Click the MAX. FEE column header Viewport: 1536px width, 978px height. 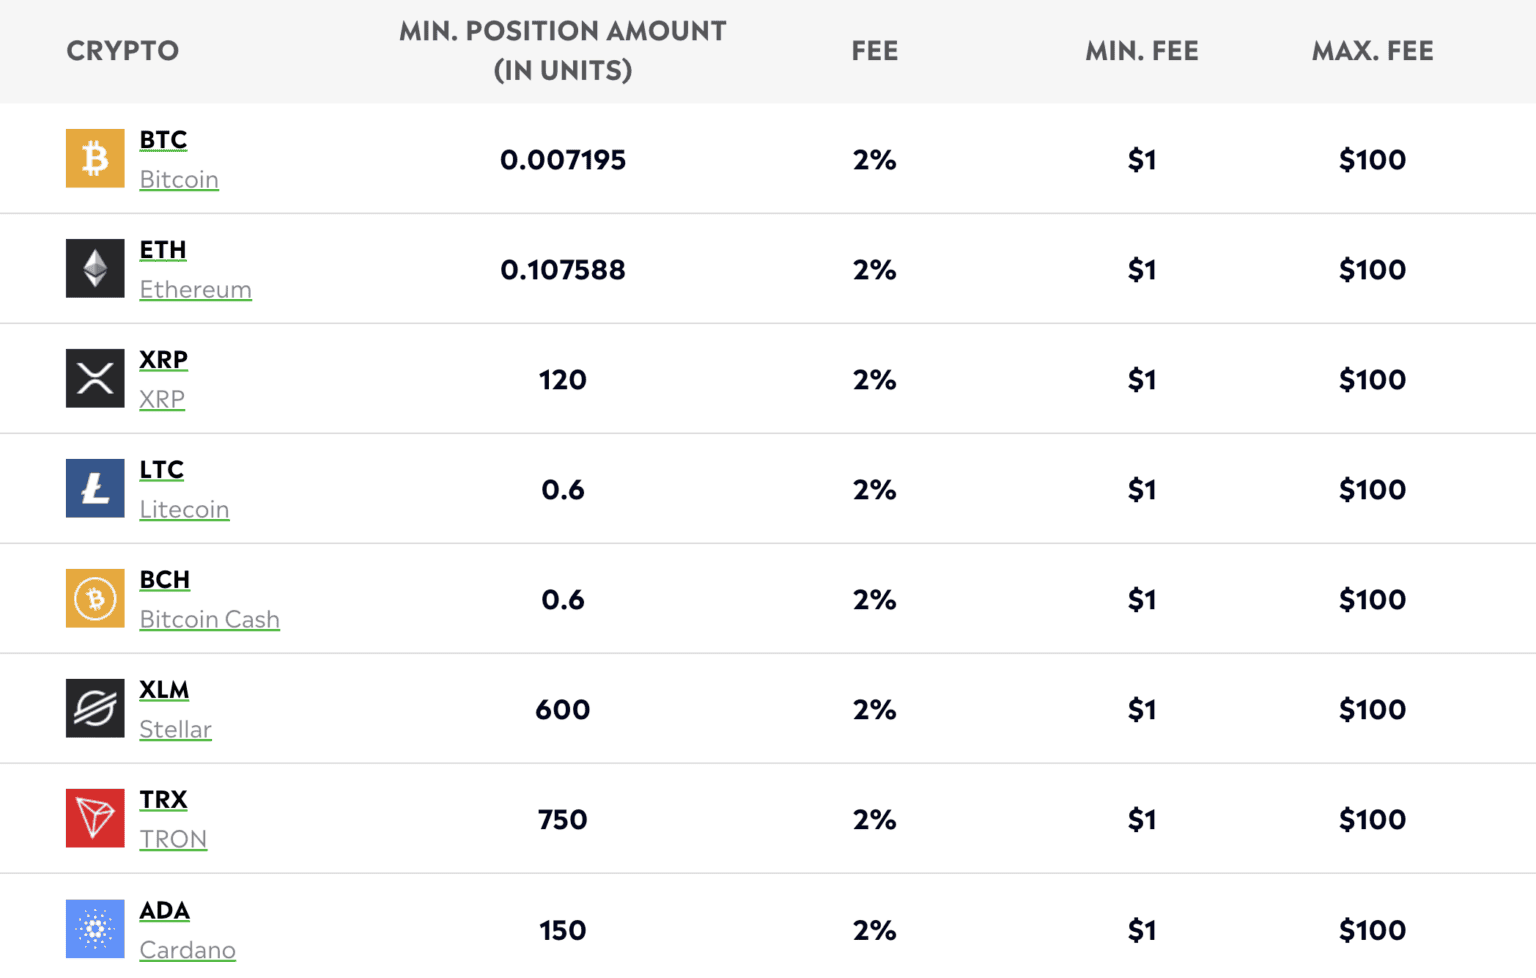click(1372, 50)
